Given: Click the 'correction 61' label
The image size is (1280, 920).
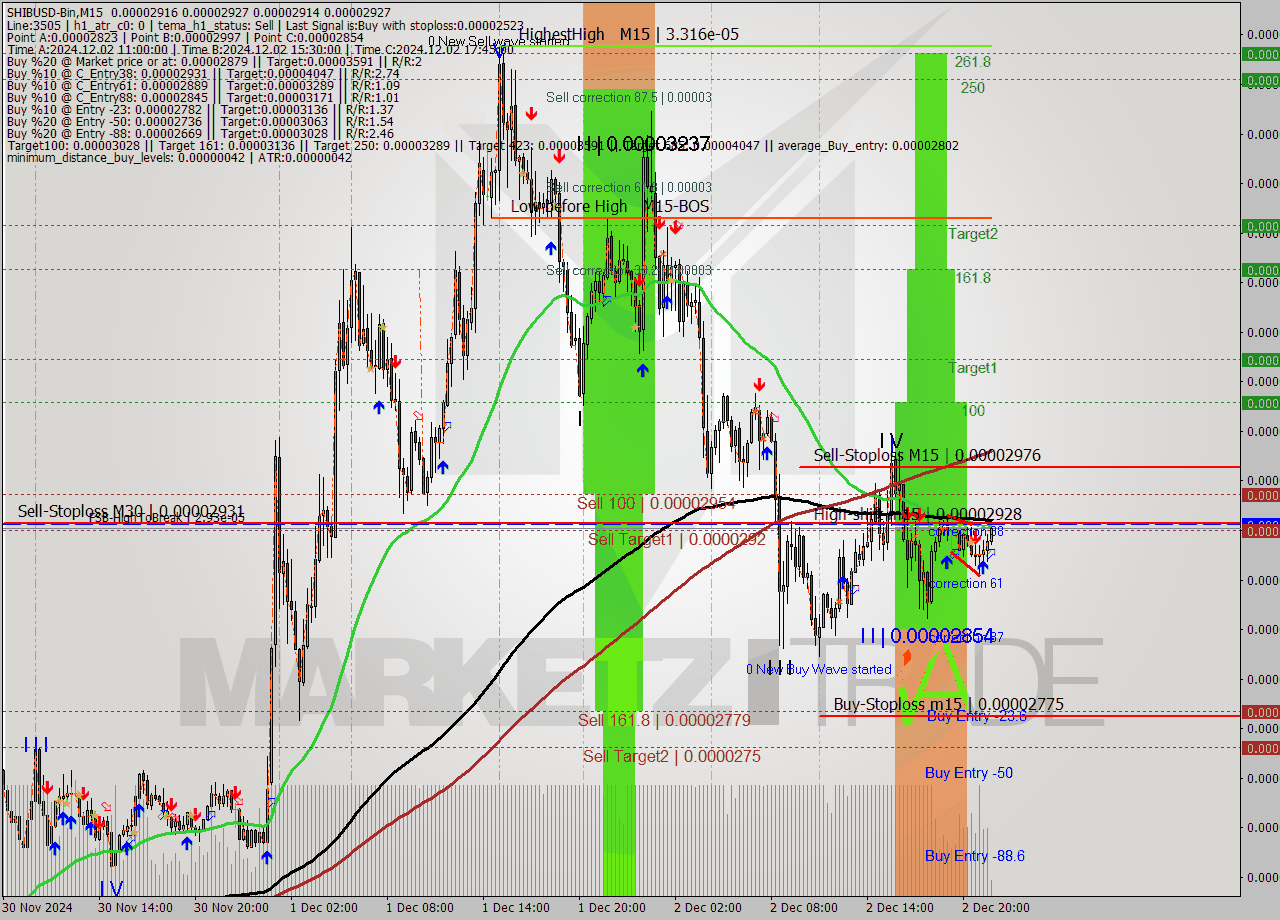Looking at the screenshot, I should tap(965, 583).
